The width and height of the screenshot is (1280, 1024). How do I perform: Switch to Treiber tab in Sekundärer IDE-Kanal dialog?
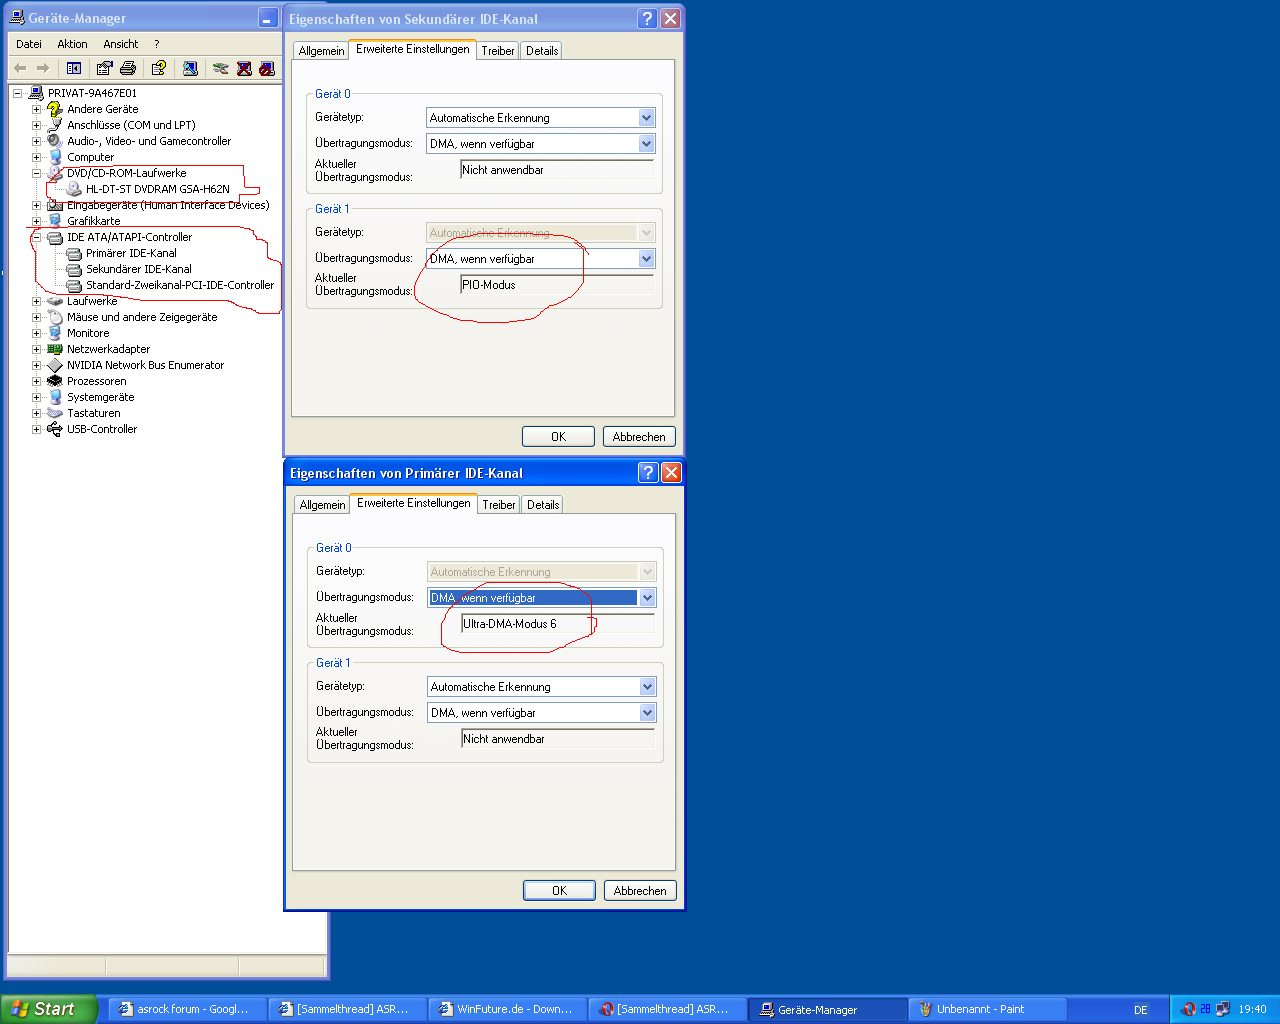497,51
